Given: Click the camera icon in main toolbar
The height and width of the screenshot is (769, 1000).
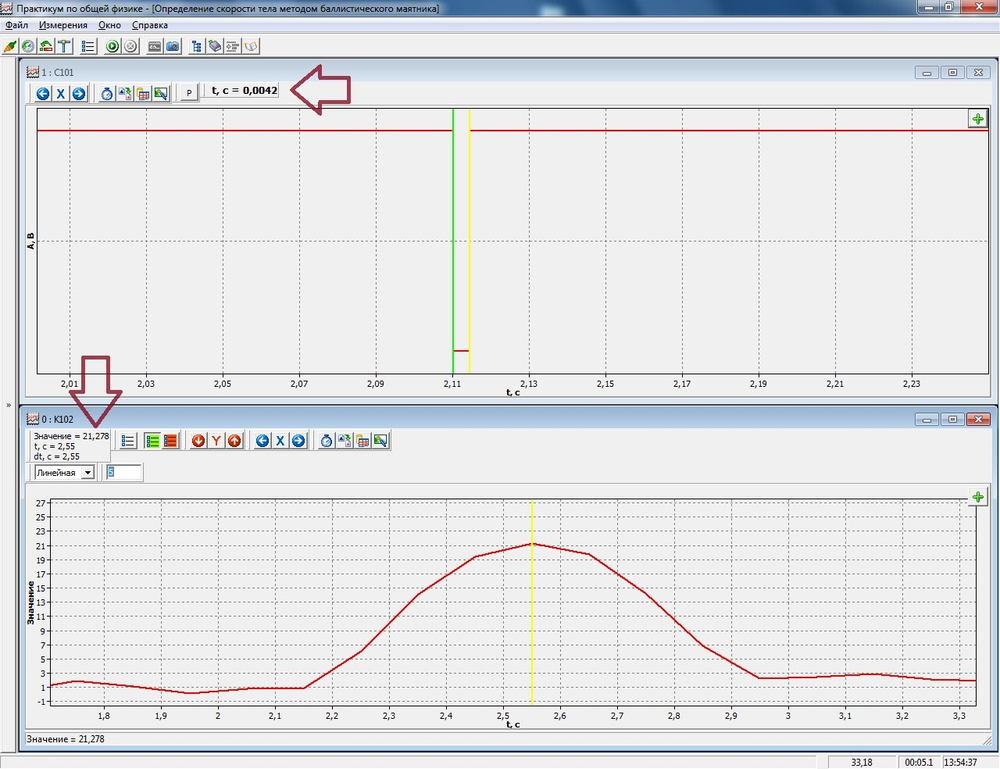Looking at the screenshot, I should [173, 46].
